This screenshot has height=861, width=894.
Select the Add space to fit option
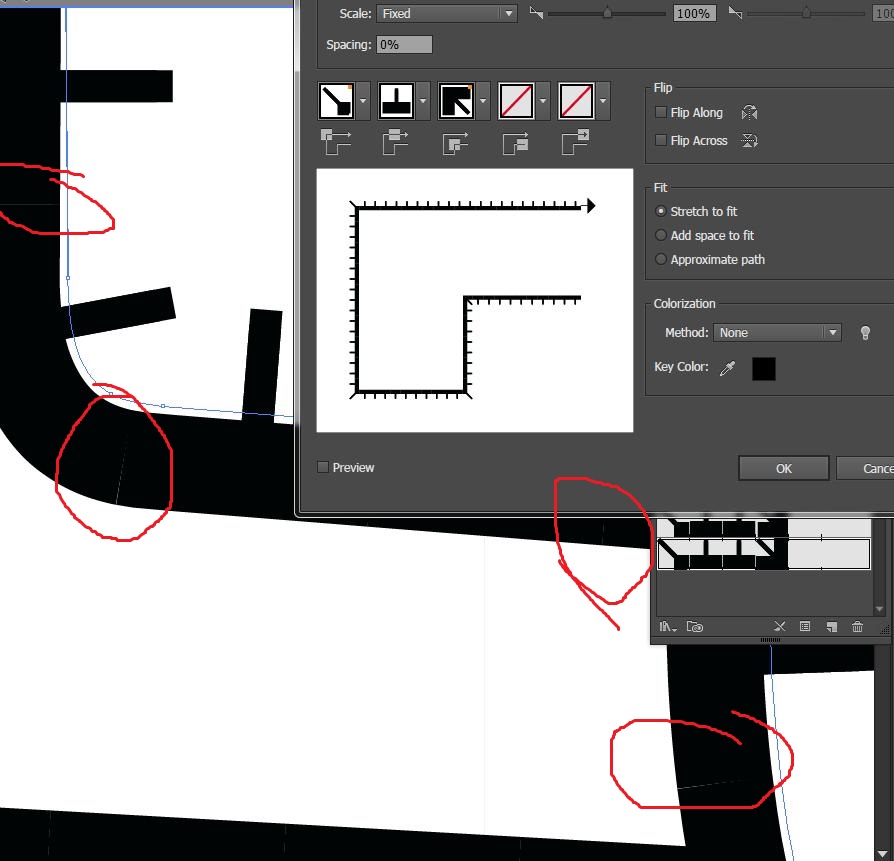point(661,235)
